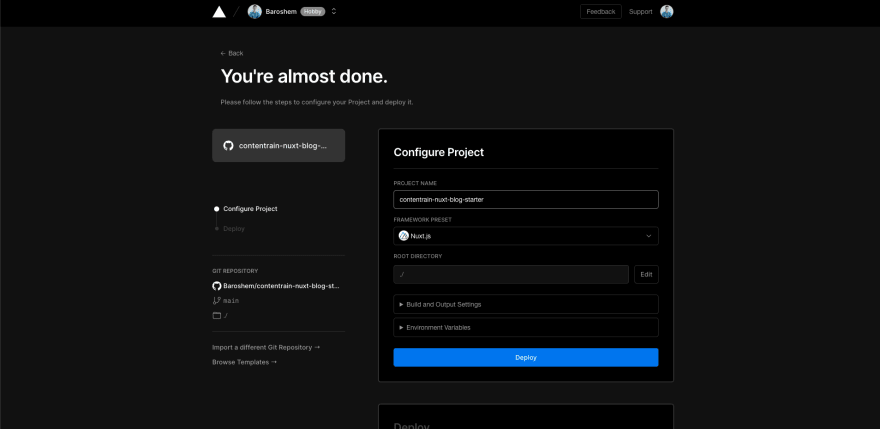
Task: Click the Hobby plan badge
Action: 313,11
